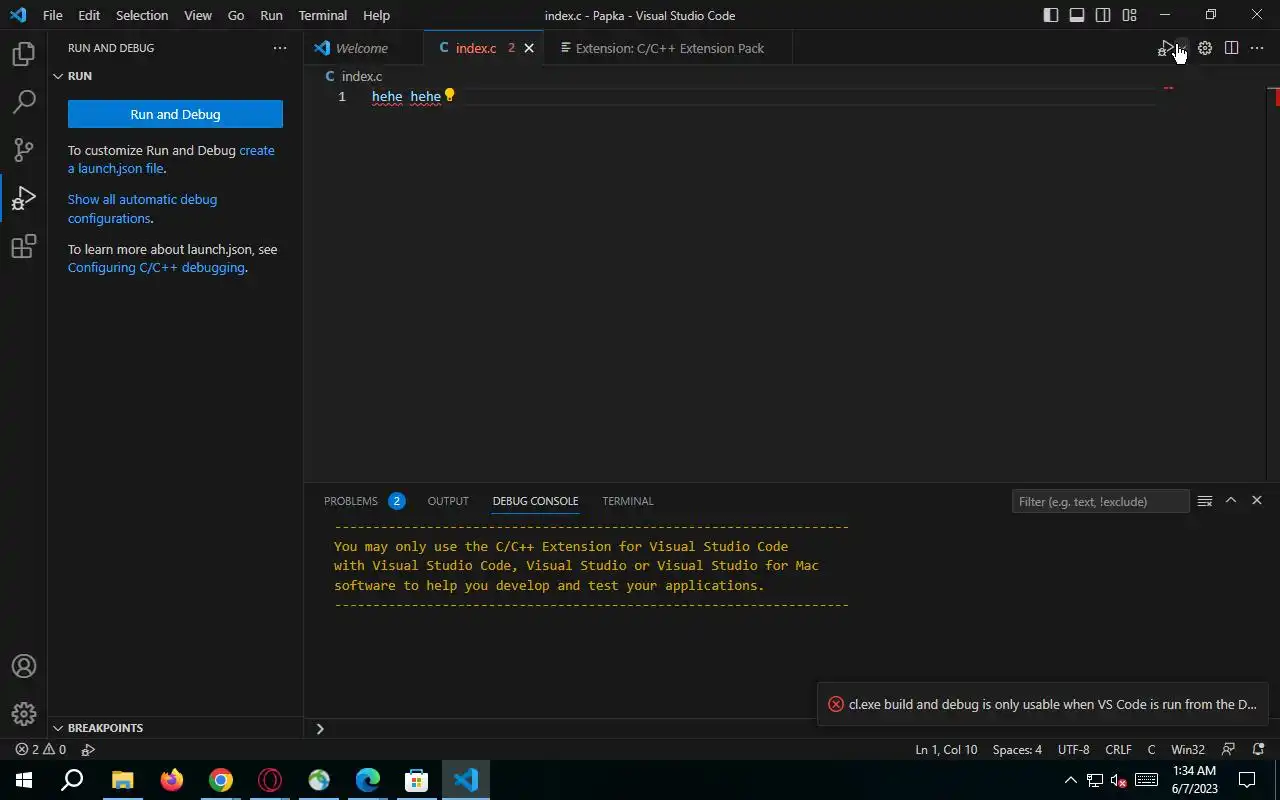Viewport: 1280px width, 800px height.
Task: Open the Accounts menu icon
Action: click(x=23, y=666)
